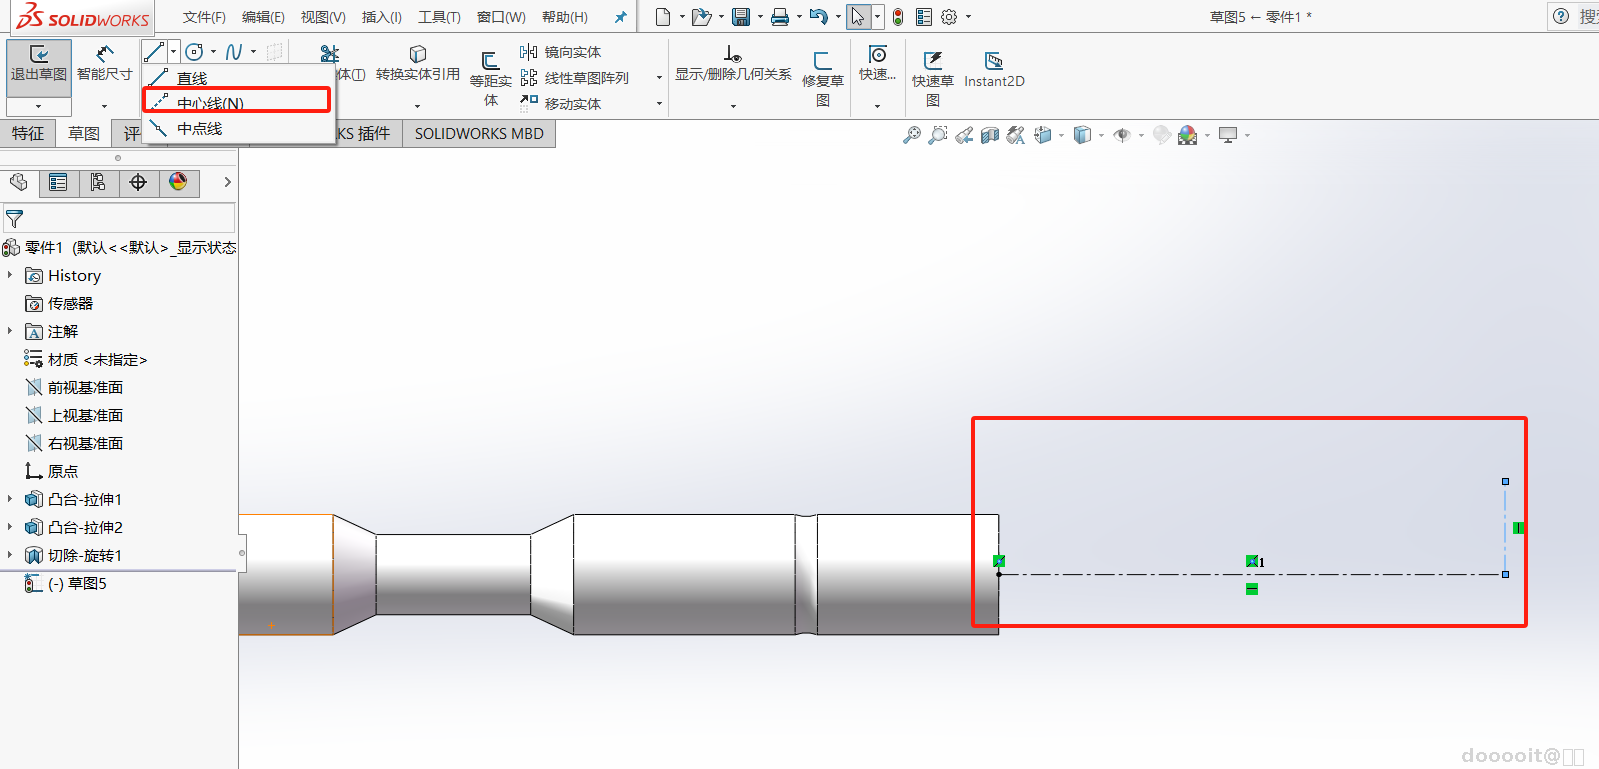Viewport: 1599px width, 769px height.
Task: Open the Help question mark icon
Action: (x=1561, y=16)
